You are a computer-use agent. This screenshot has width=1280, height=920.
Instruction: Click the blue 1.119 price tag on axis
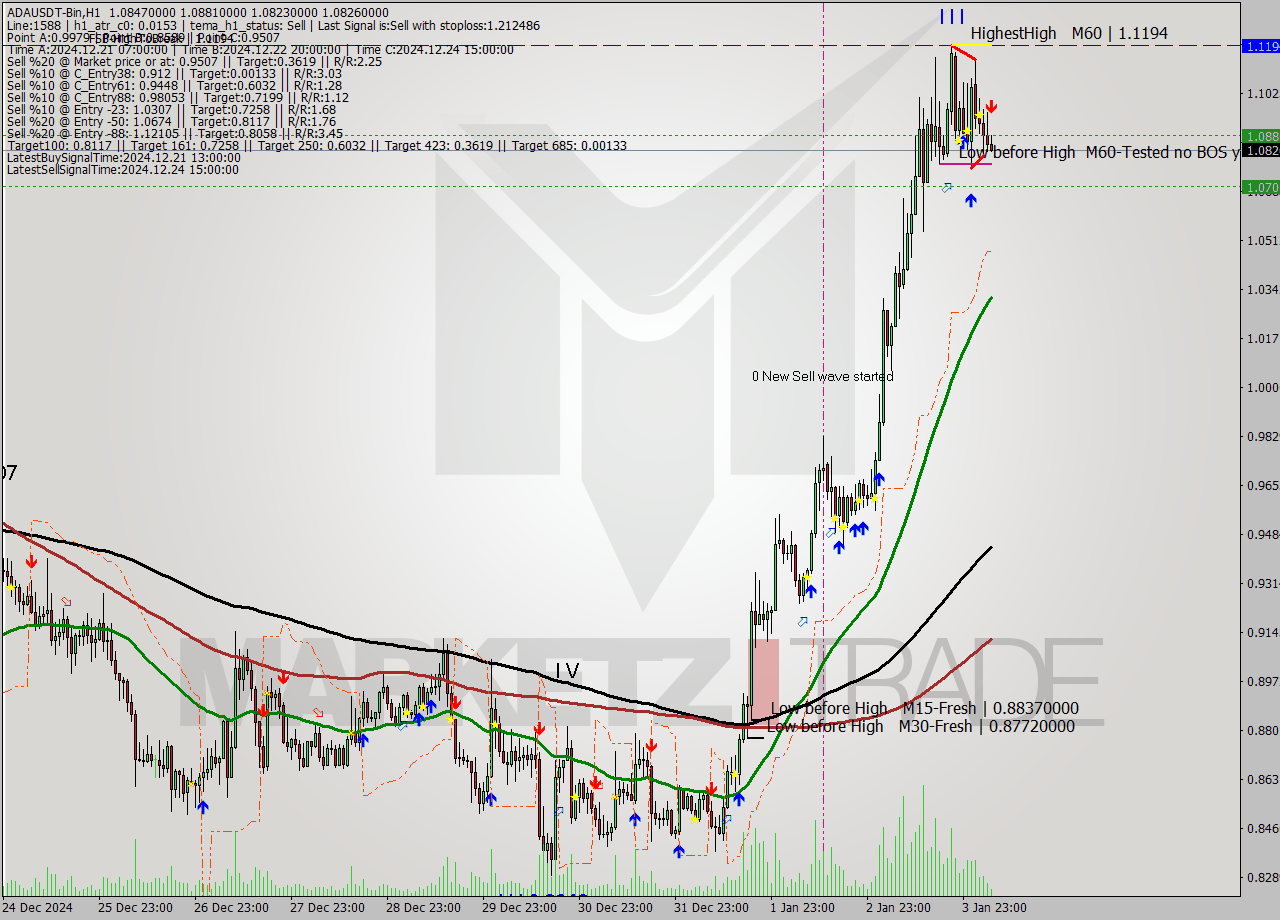1259,46
